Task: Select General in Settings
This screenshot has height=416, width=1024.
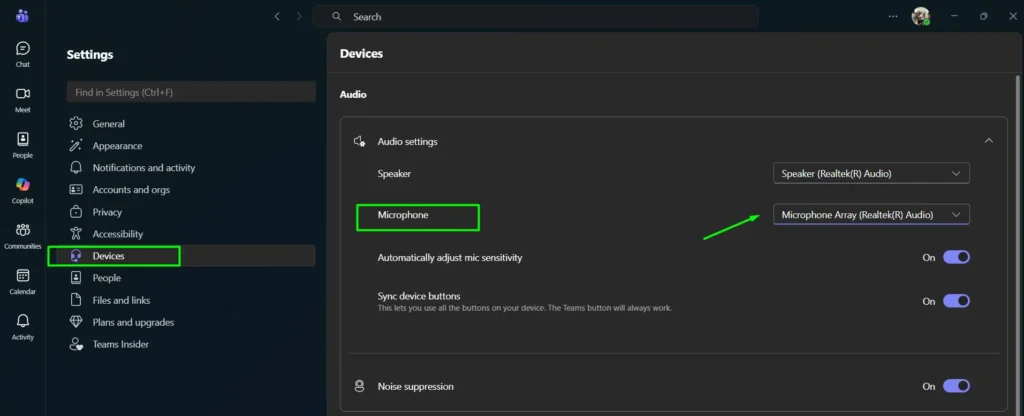Action: pos(108,123)
